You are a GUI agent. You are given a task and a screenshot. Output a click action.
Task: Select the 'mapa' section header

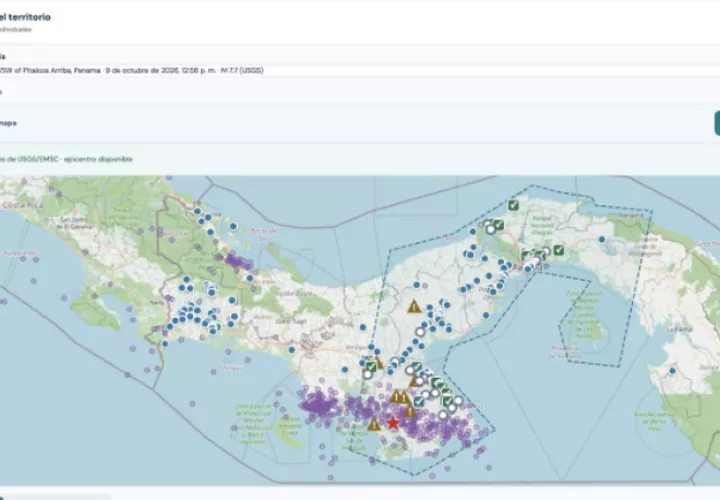8,123
